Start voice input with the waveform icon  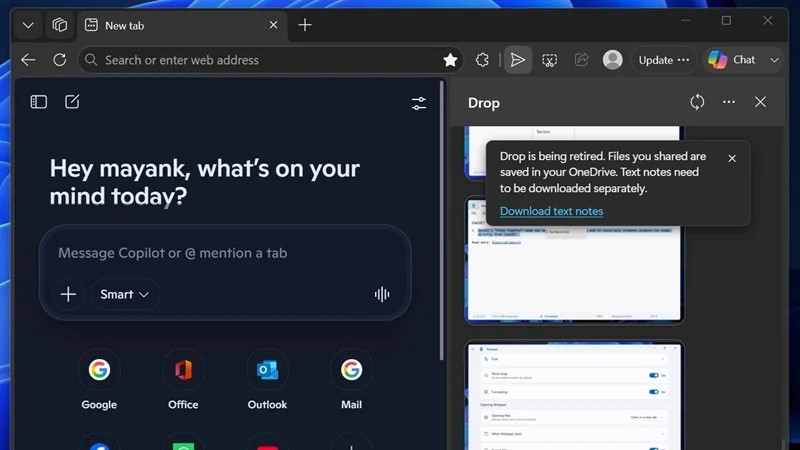[382, 294]
